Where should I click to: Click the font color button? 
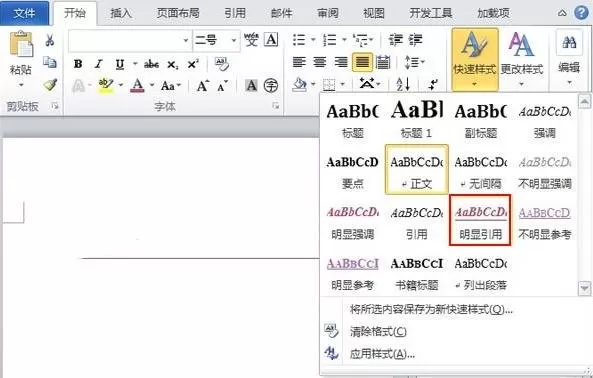point(137,86)
